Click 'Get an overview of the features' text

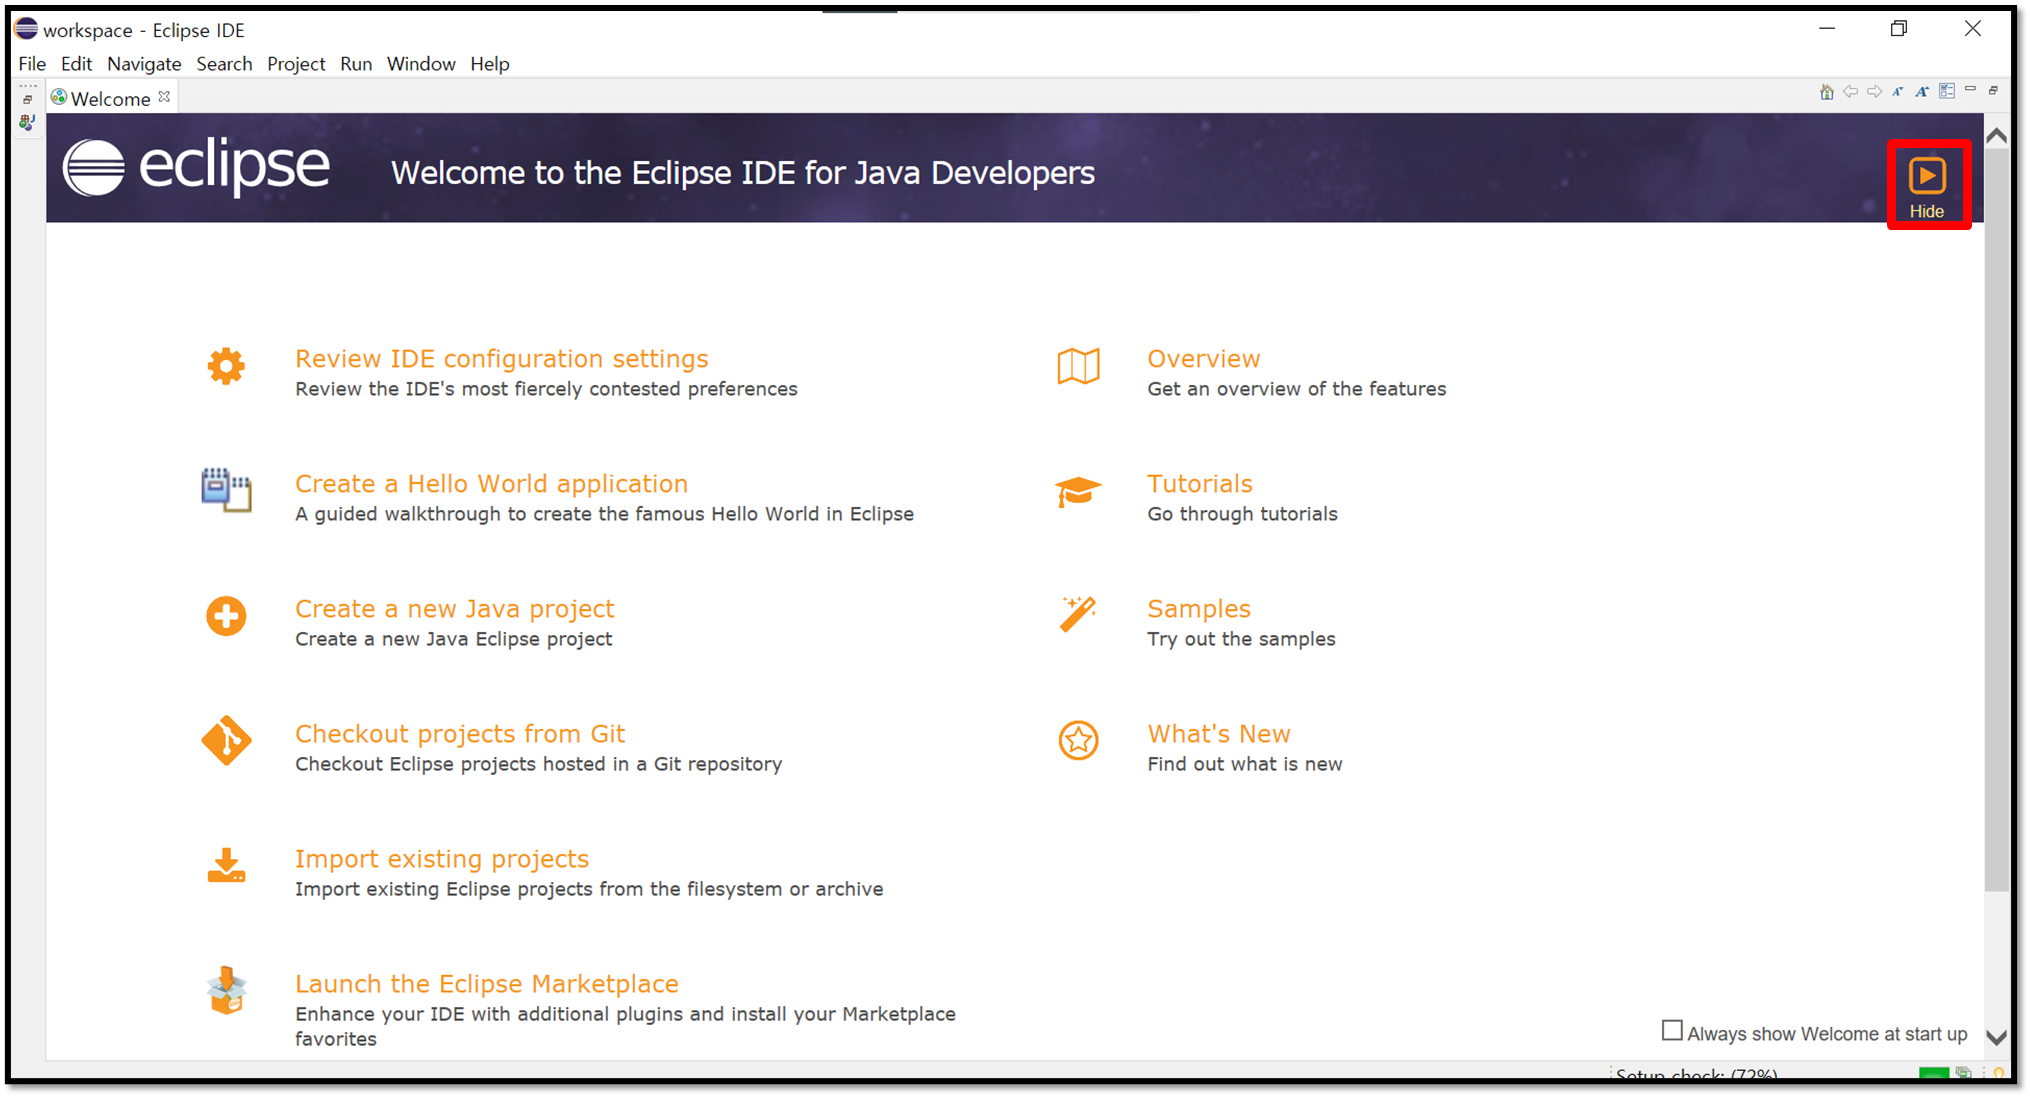tap(1296, 389)
